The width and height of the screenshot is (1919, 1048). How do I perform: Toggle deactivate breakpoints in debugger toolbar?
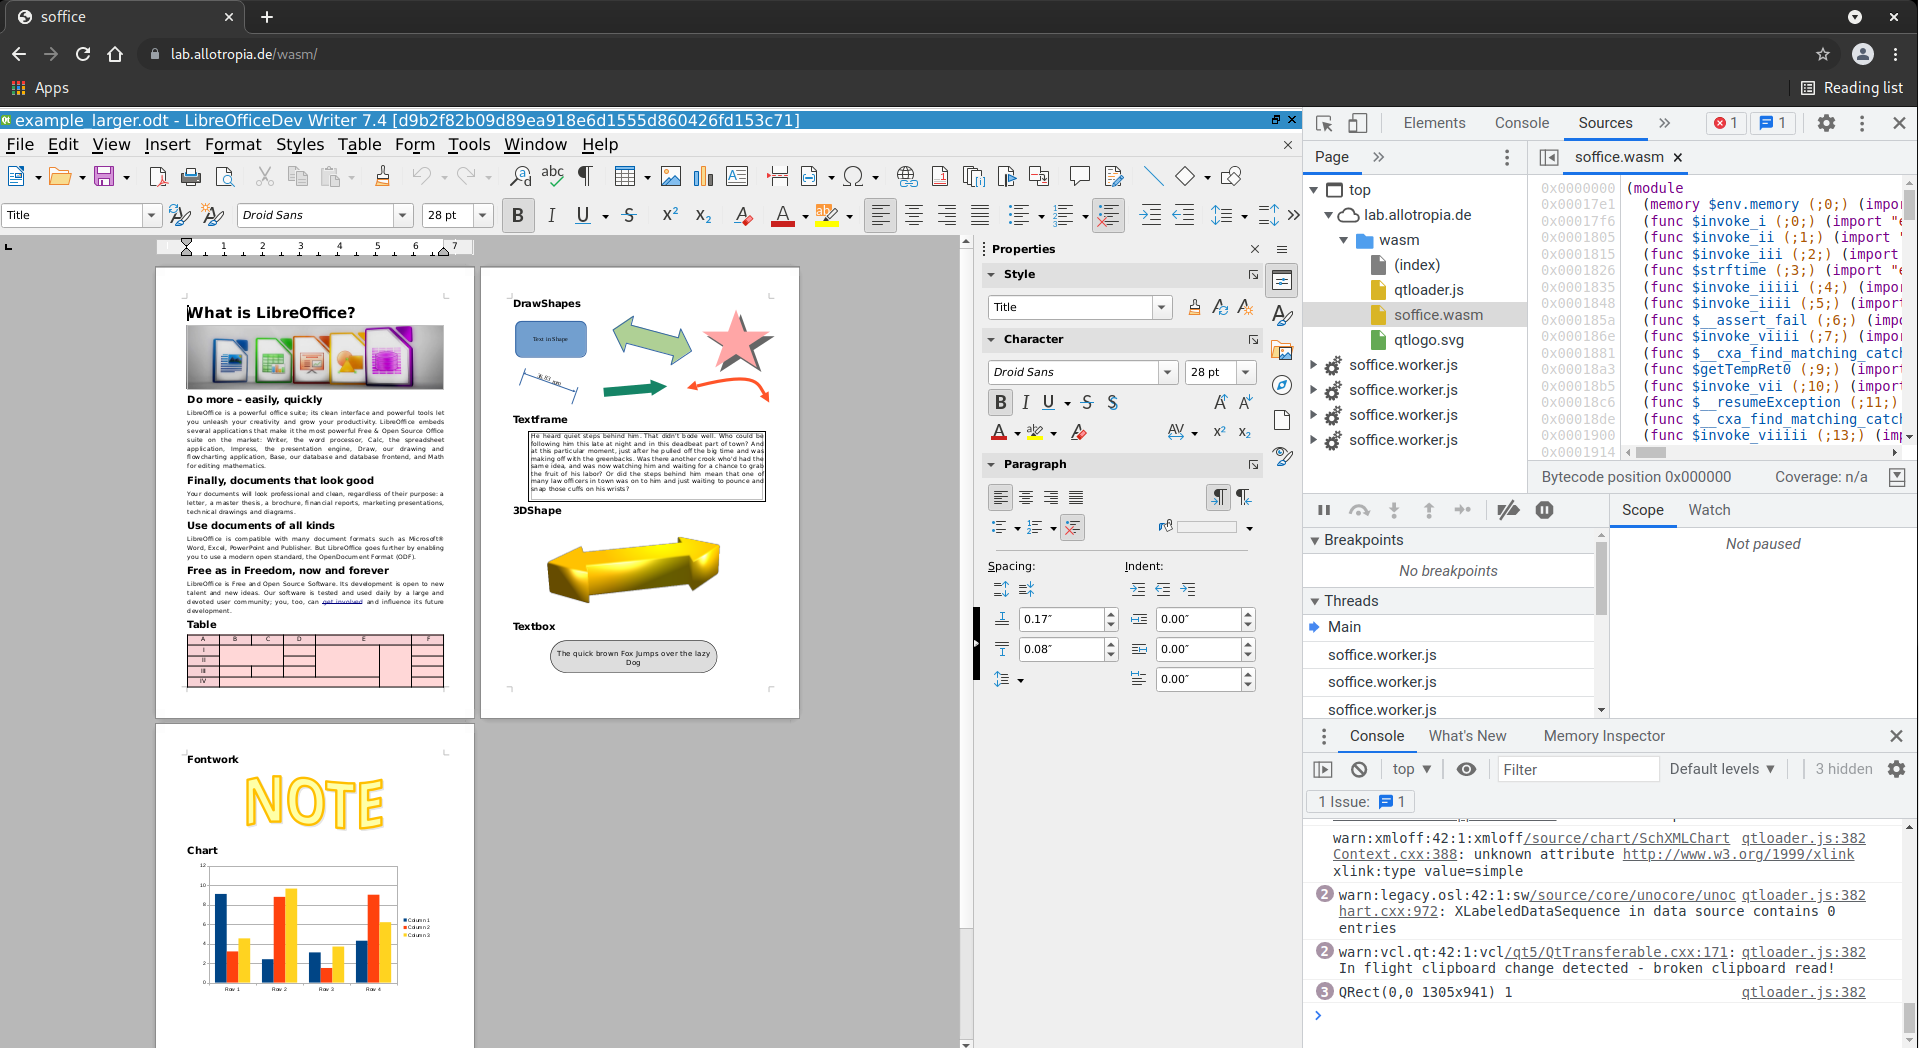(x=1508, y=510)
